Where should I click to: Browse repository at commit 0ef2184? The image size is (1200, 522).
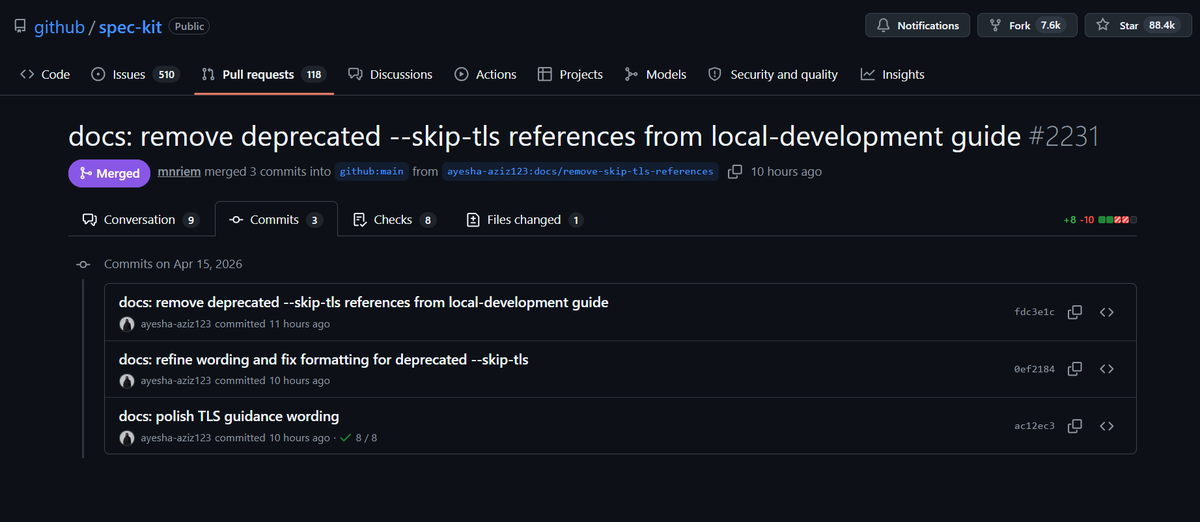[x=1107, y=369]
